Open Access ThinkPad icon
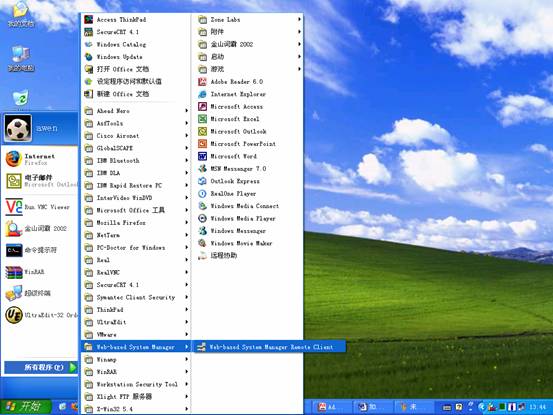553x415 pixels. pos(89,20)
